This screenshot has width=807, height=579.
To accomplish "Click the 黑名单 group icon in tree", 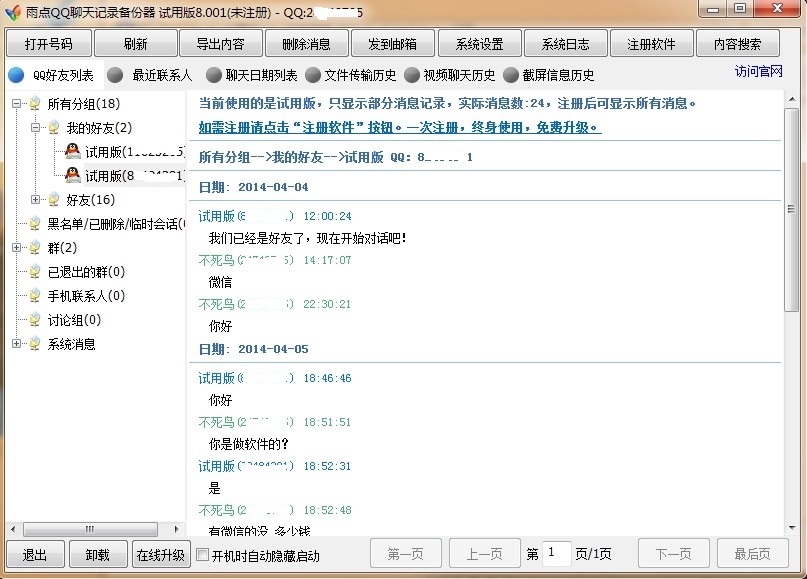I will click(x=35, y=224).
